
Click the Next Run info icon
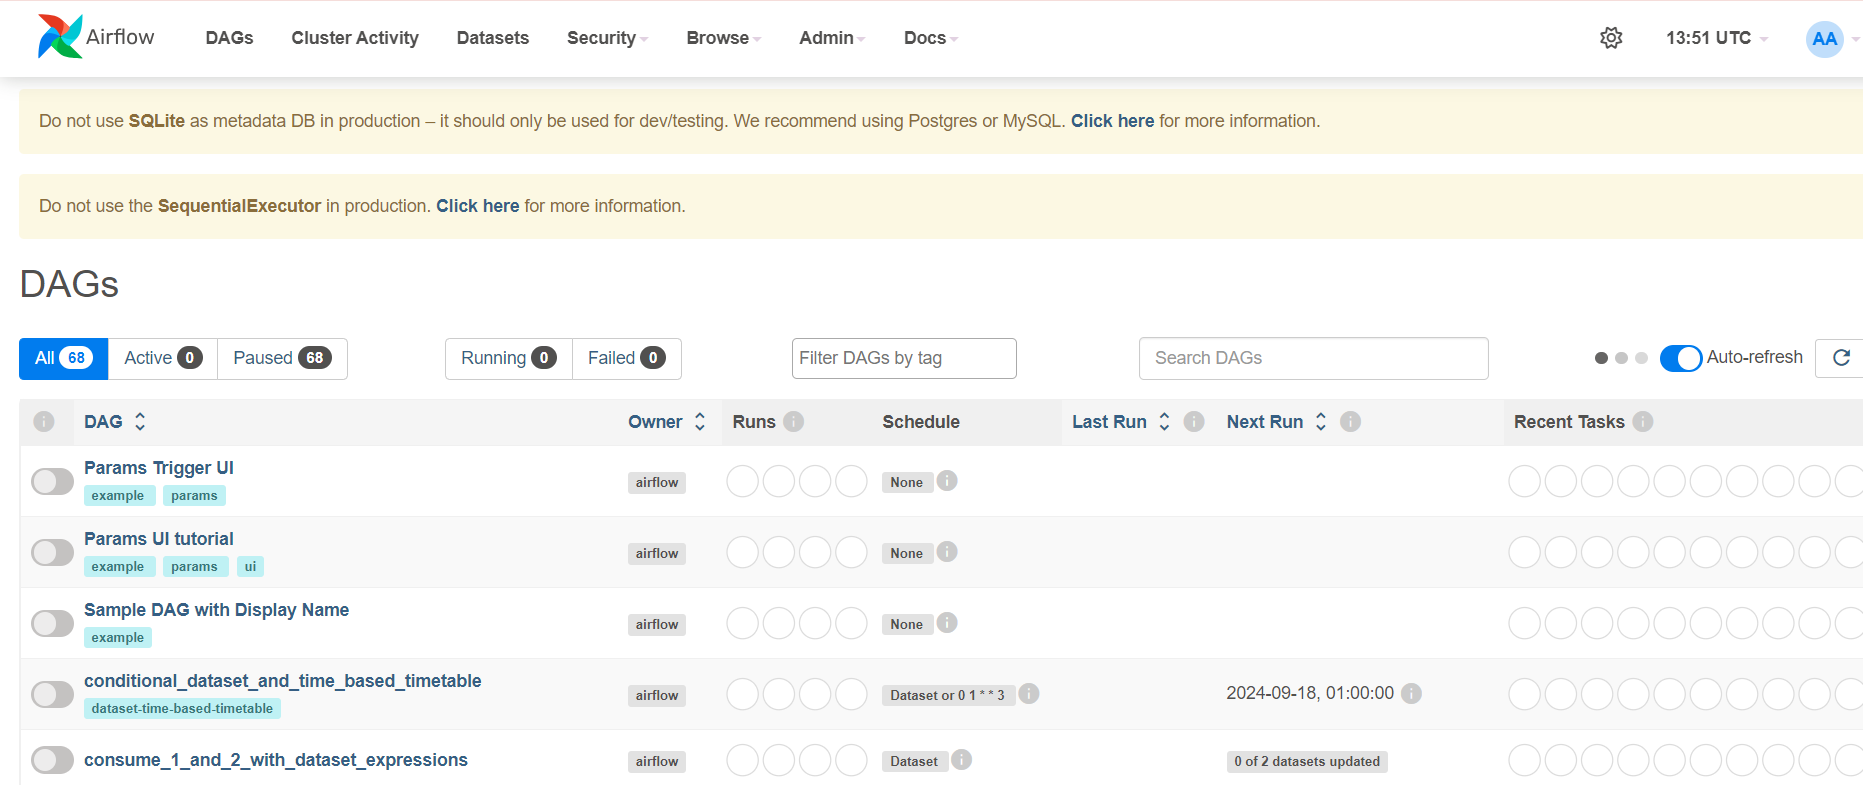pos(1350,422)
